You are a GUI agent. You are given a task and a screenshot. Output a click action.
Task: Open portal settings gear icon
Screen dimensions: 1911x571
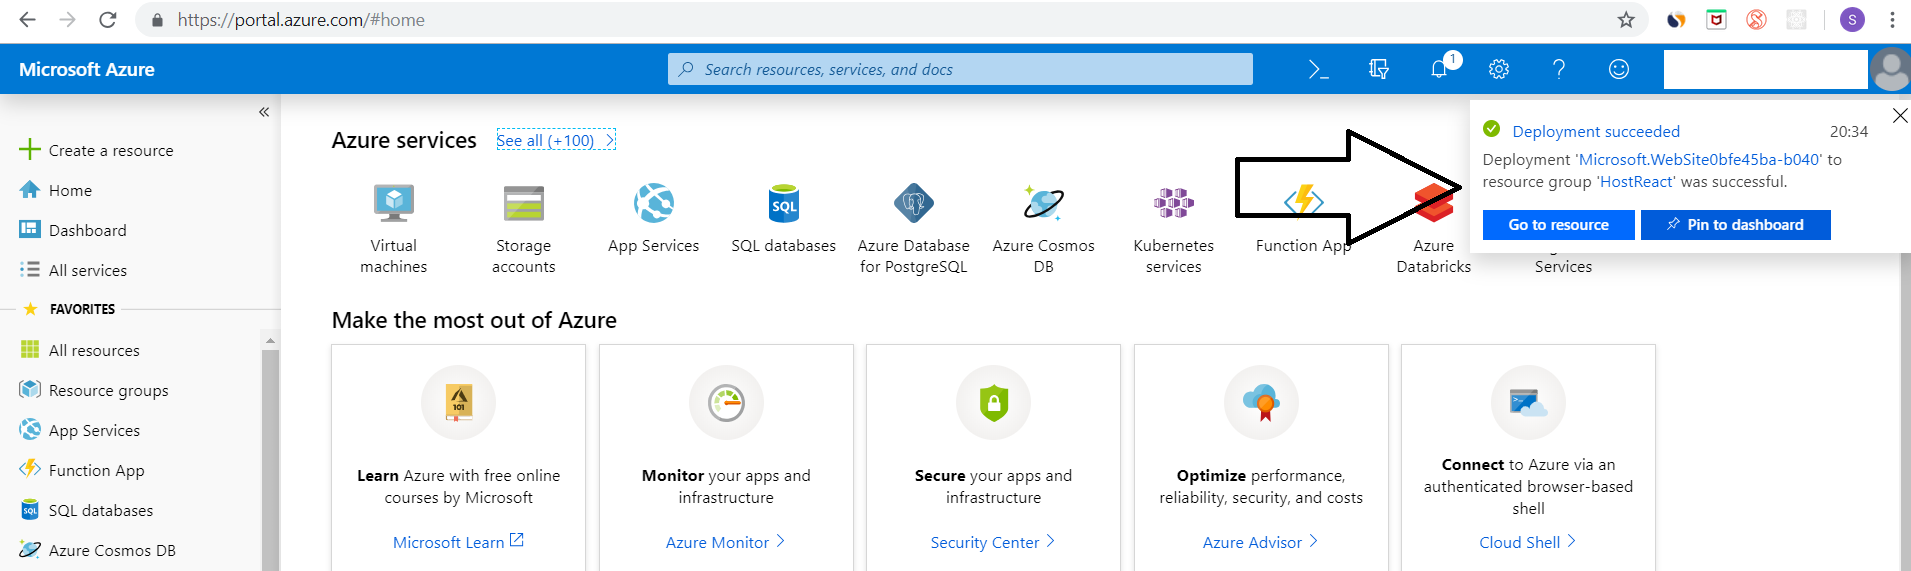point(1498,69)
